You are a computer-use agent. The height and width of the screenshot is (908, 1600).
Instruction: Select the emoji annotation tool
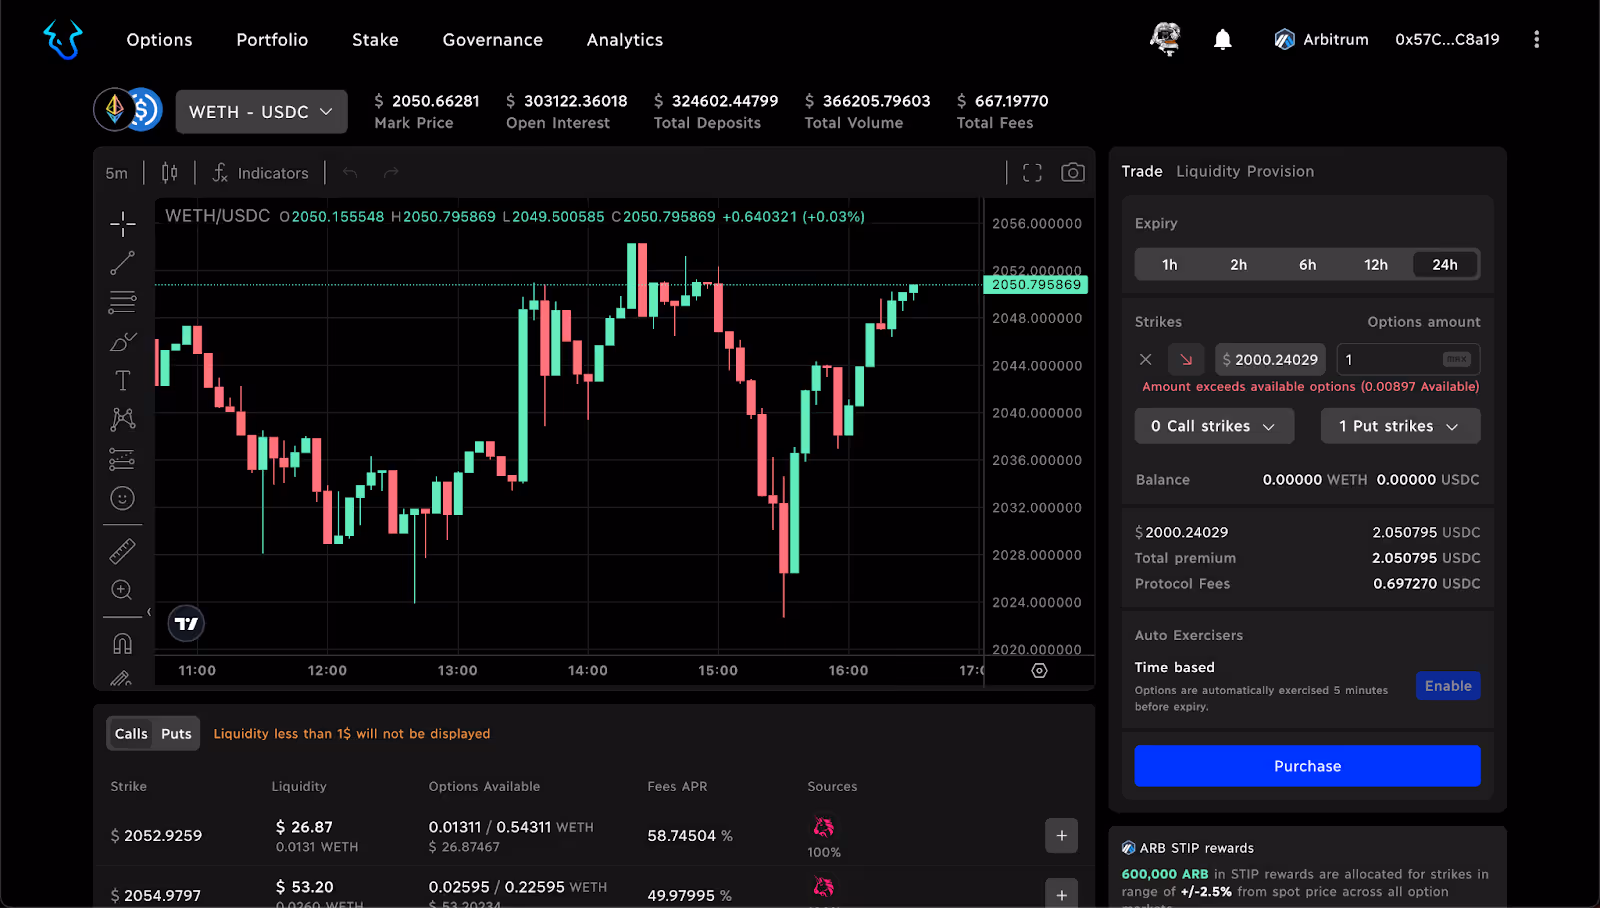tap(122, 498)
